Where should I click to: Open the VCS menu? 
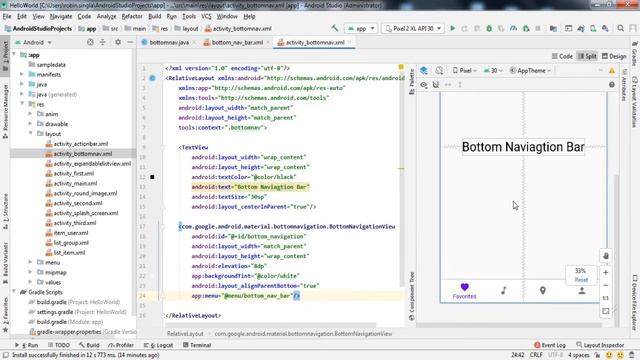pyautogui.click(x=207, y=16)
